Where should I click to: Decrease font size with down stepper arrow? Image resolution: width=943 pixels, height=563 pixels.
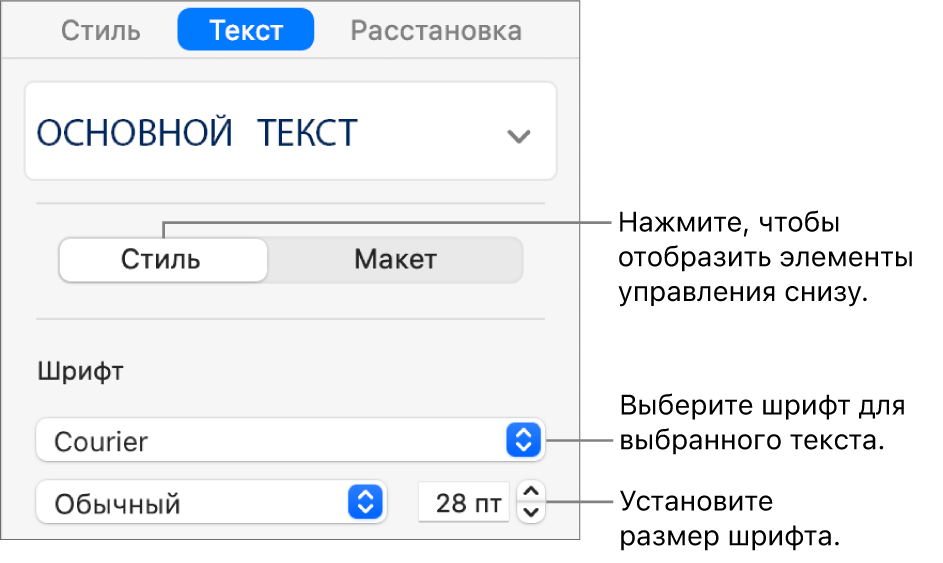(x=530, y=512)
